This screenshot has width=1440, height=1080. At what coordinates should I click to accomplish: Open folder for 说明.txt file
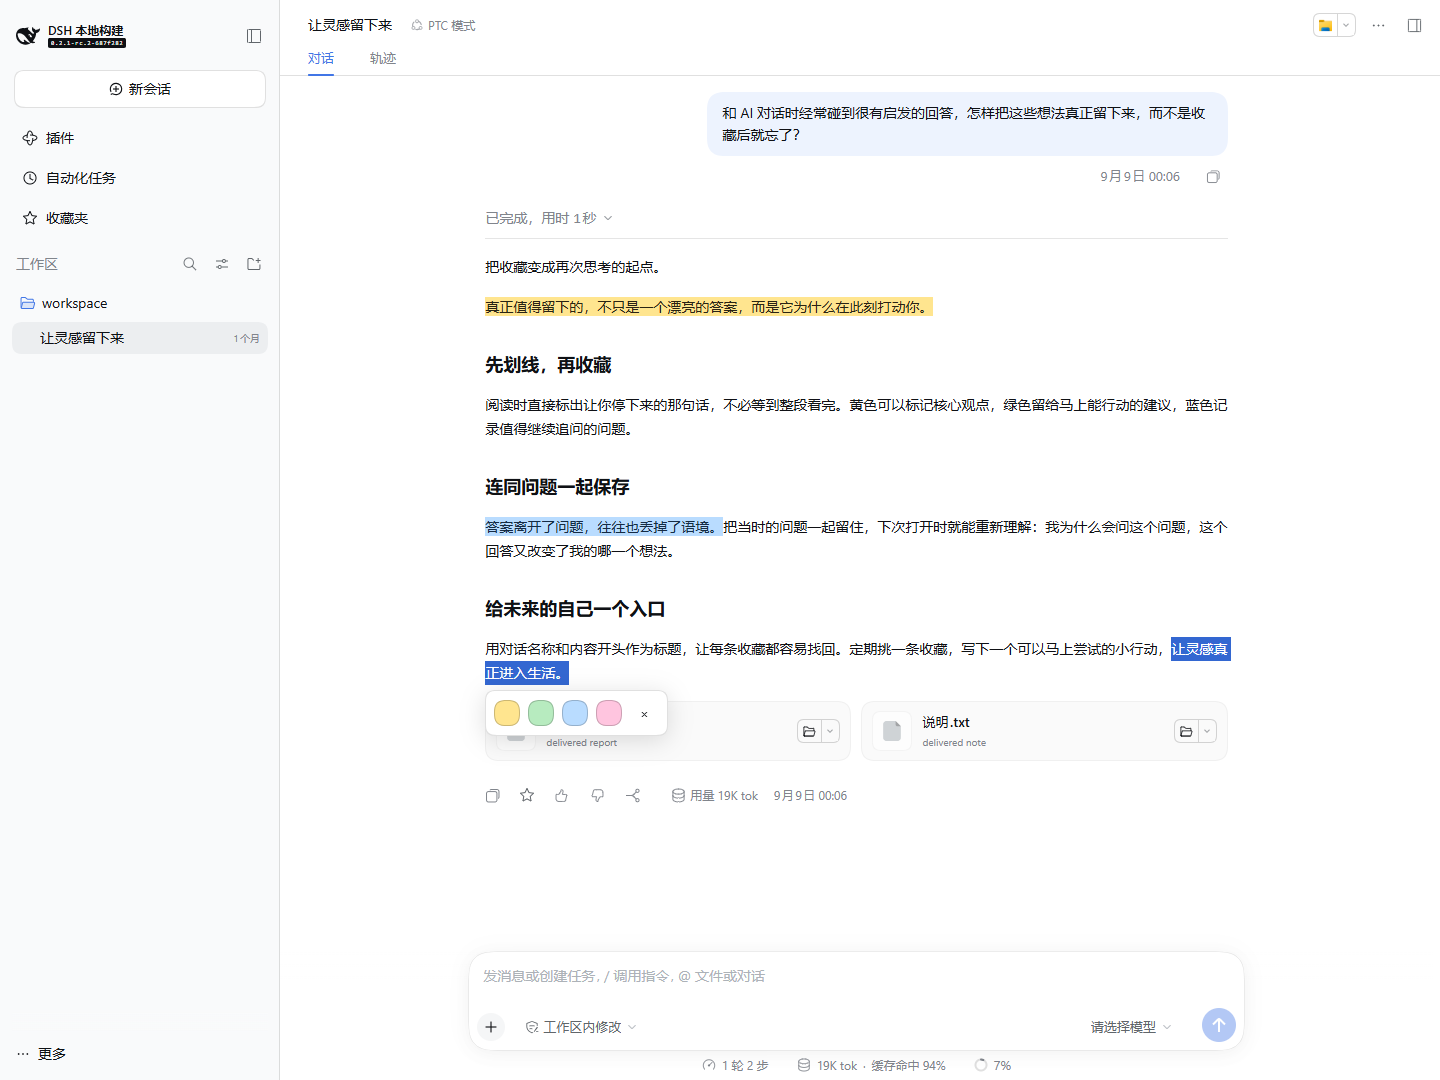coord(1187,732)
